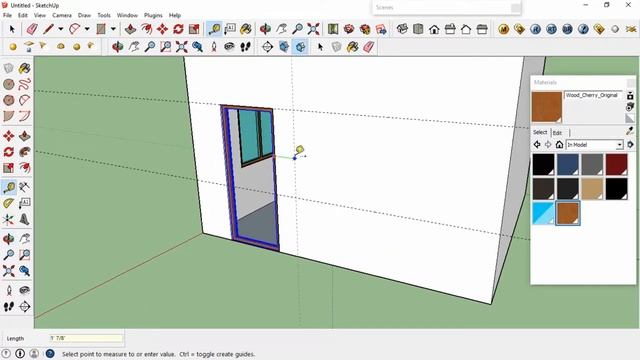Screen dimensions: 640x360
Task: Switch to Select tab in Materials panel
Action: click(x=540, y=132)
